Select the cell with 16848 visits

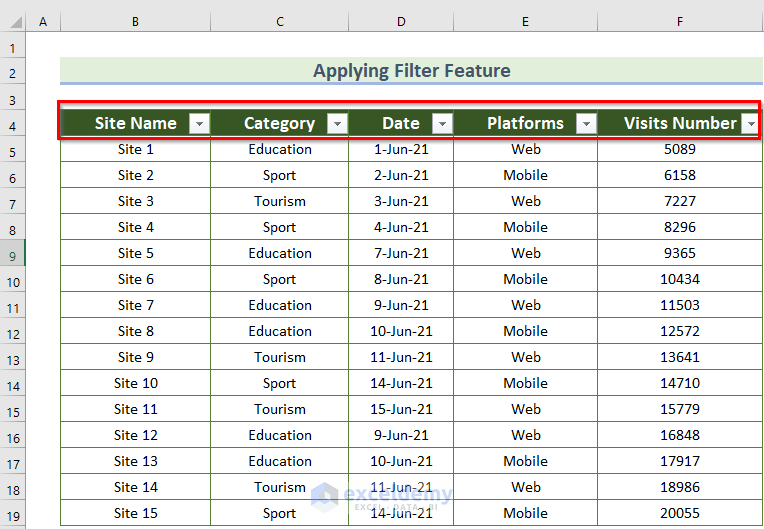[x=680, y=436]
